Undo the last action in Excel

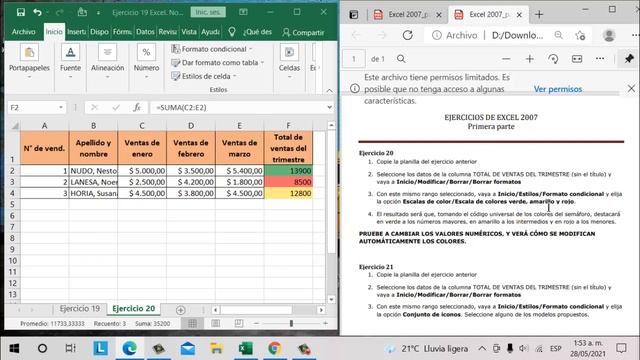(38, 12)
